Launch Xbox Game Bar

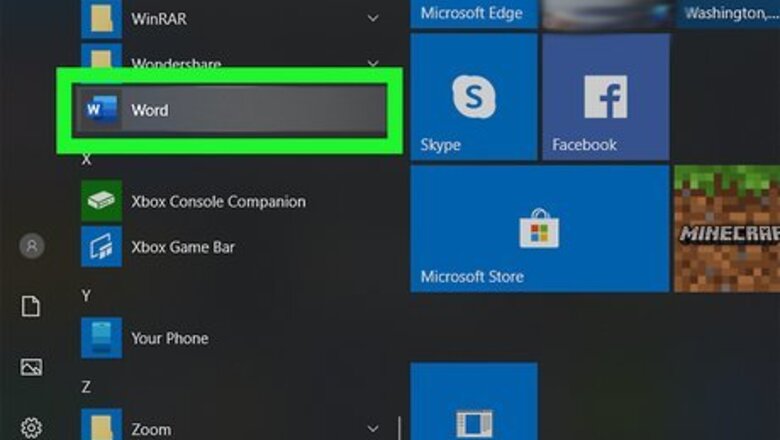pyautogui.click(x=231, y=247)
